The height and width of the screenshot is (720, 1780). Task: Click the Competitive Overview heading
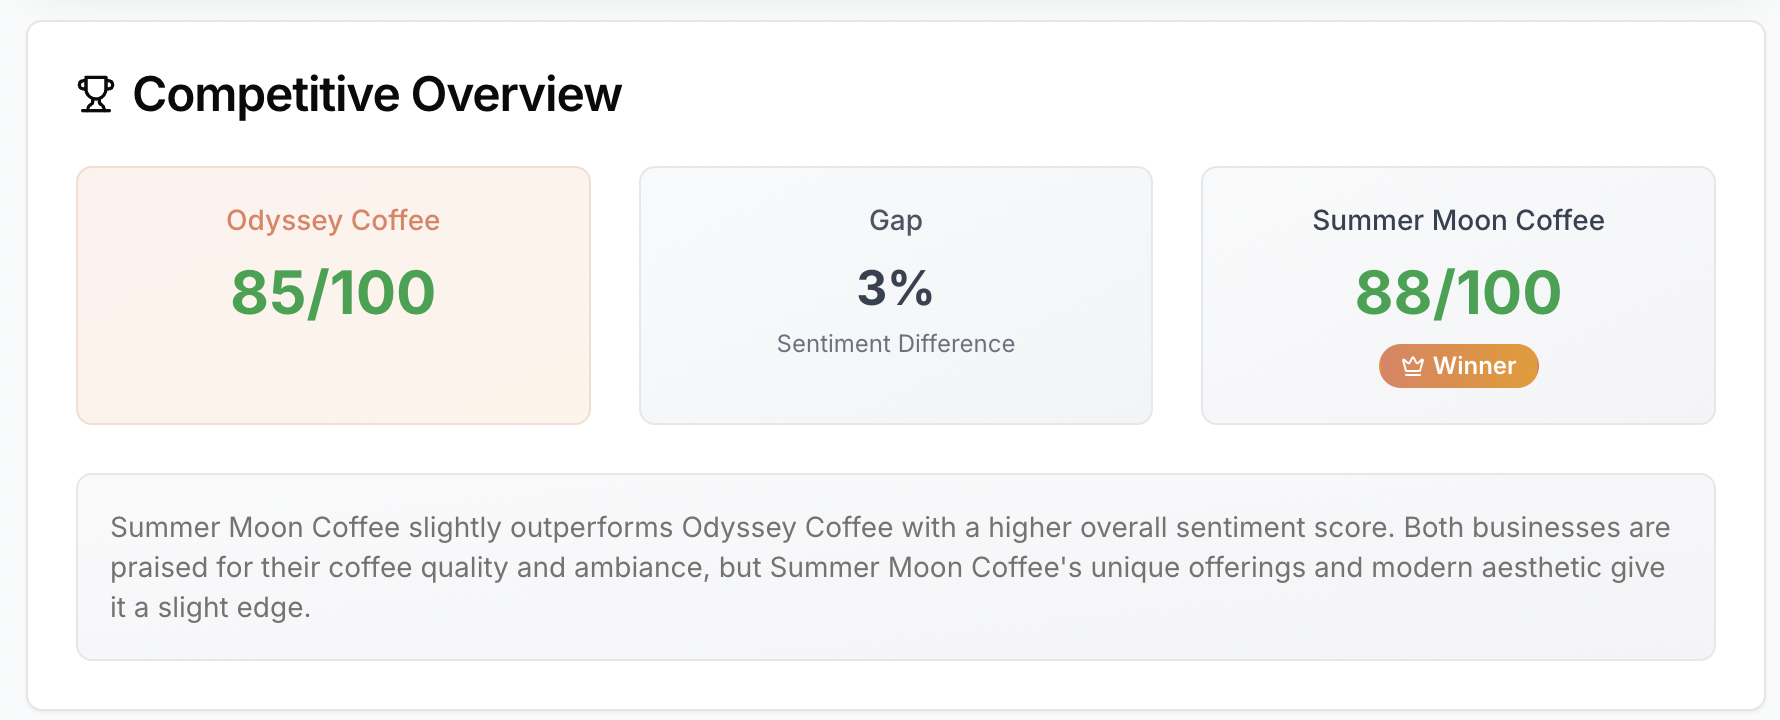pos(377,95)
